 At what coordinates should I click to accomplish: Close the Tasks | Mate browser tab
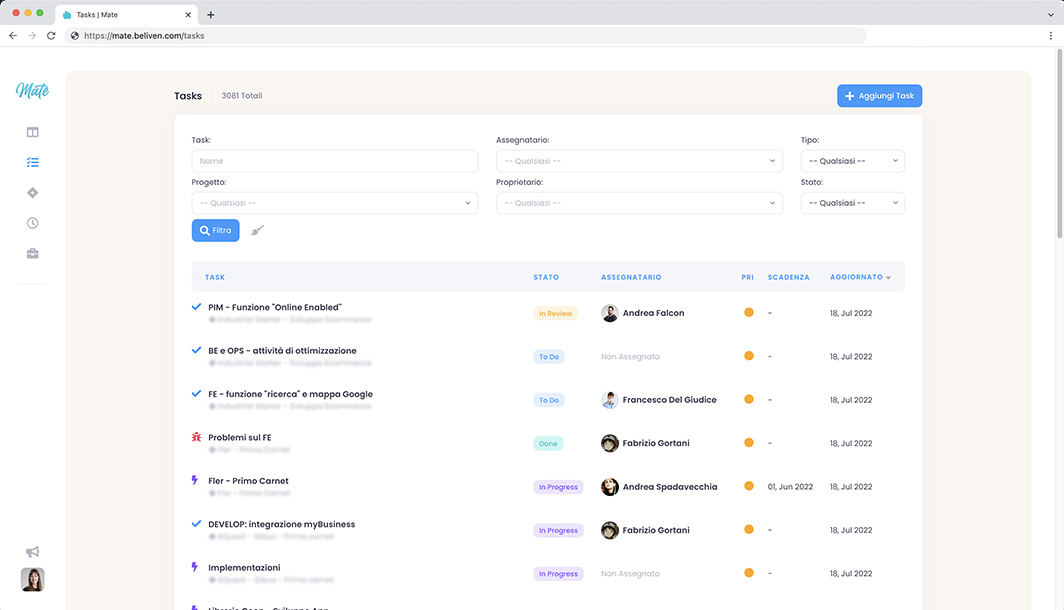pyautogui.click(x=188, y=14)
